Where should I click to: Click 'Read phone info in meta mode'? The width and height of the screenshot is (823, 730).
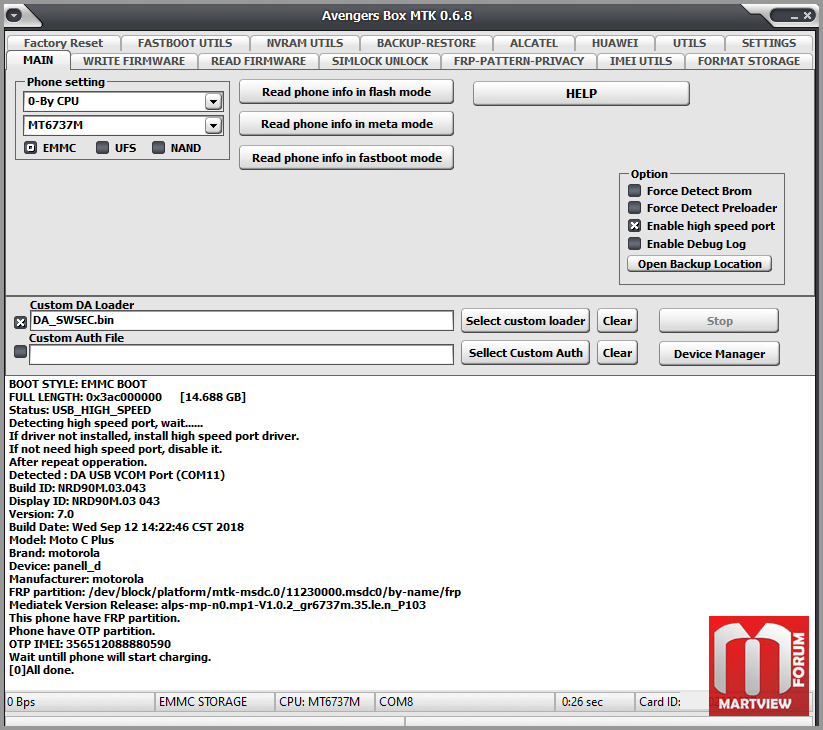click(x=346, y=124)
